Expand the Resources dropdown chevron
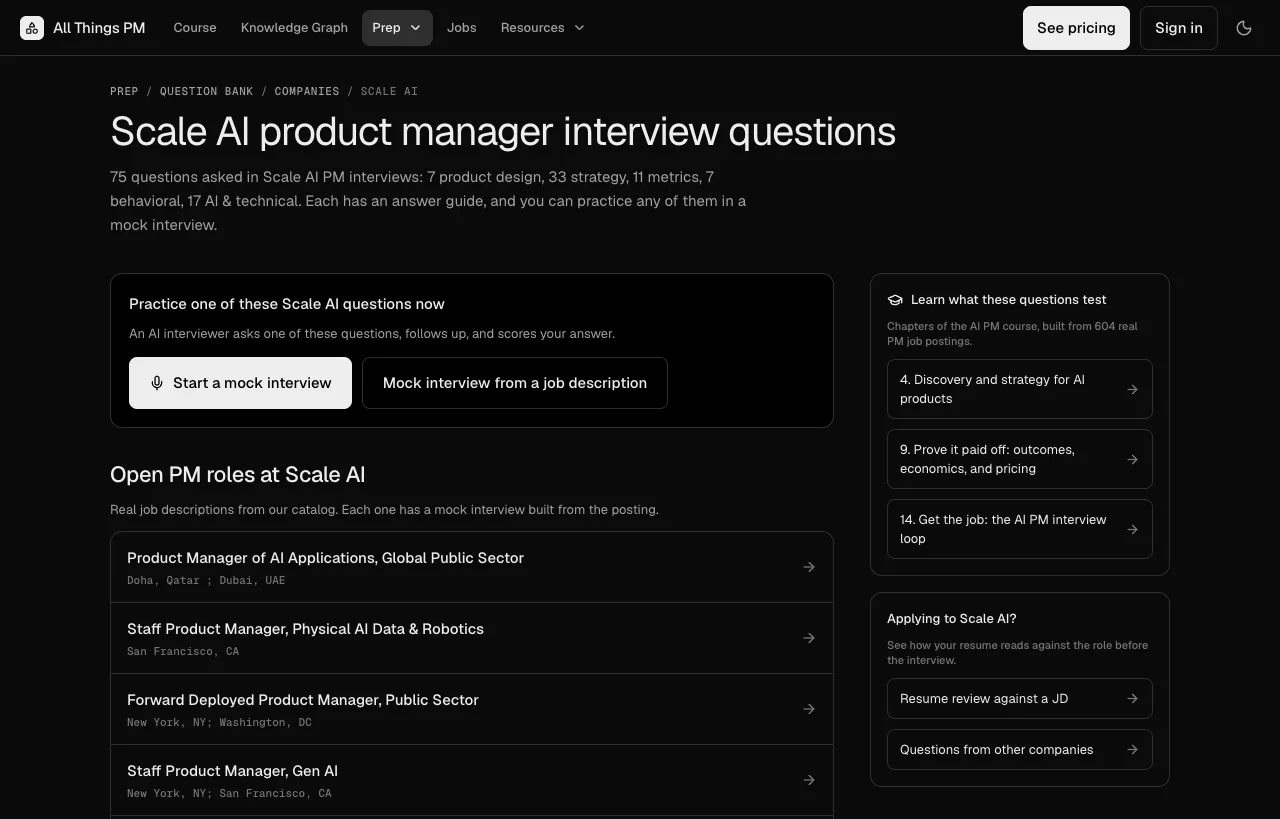 tap(579, 28)
